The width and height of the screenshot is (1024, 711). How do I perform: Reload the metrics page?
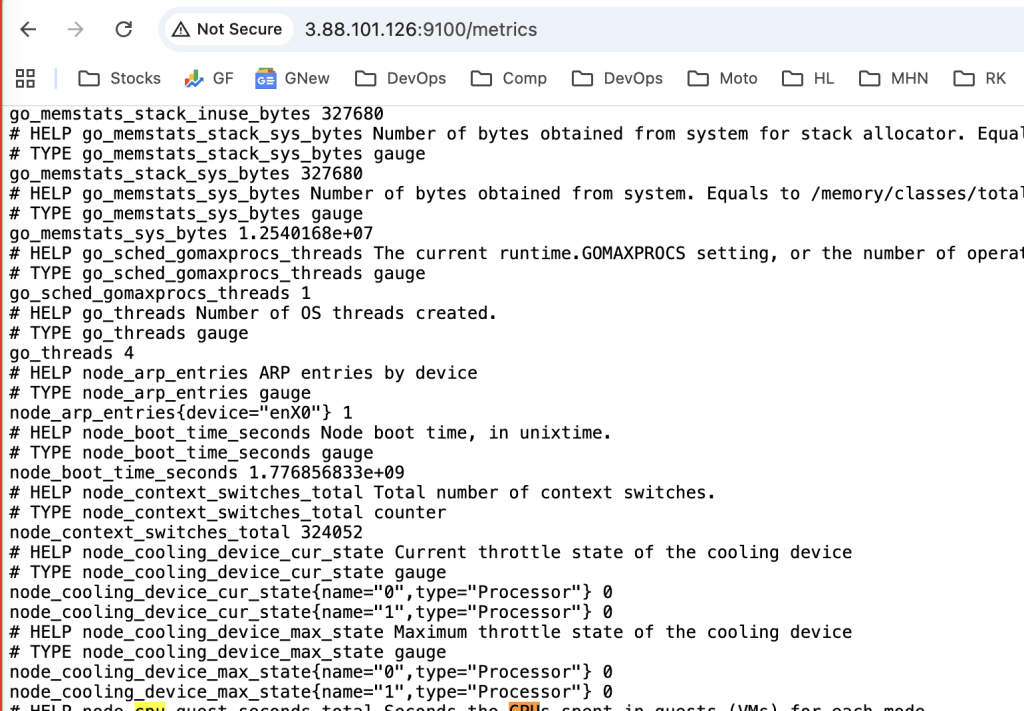click(124, 30)
